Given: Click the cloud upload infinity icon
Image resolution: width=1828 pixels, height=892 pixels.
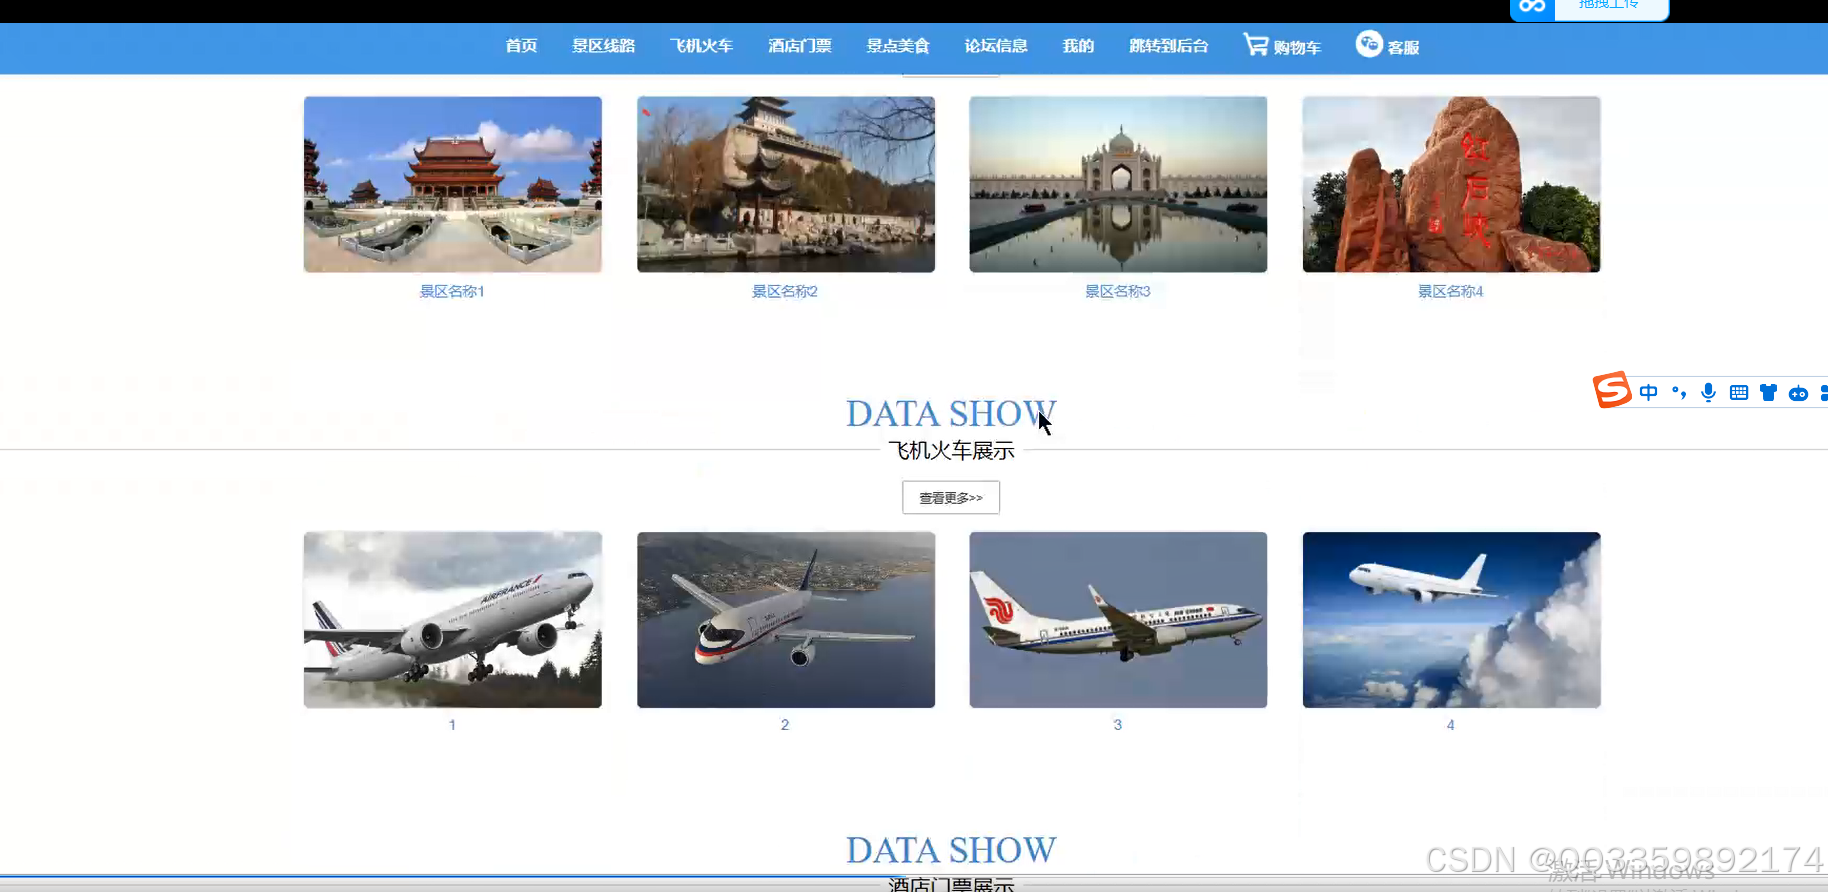Looking at the screenshot, I should pos(1532,7).
